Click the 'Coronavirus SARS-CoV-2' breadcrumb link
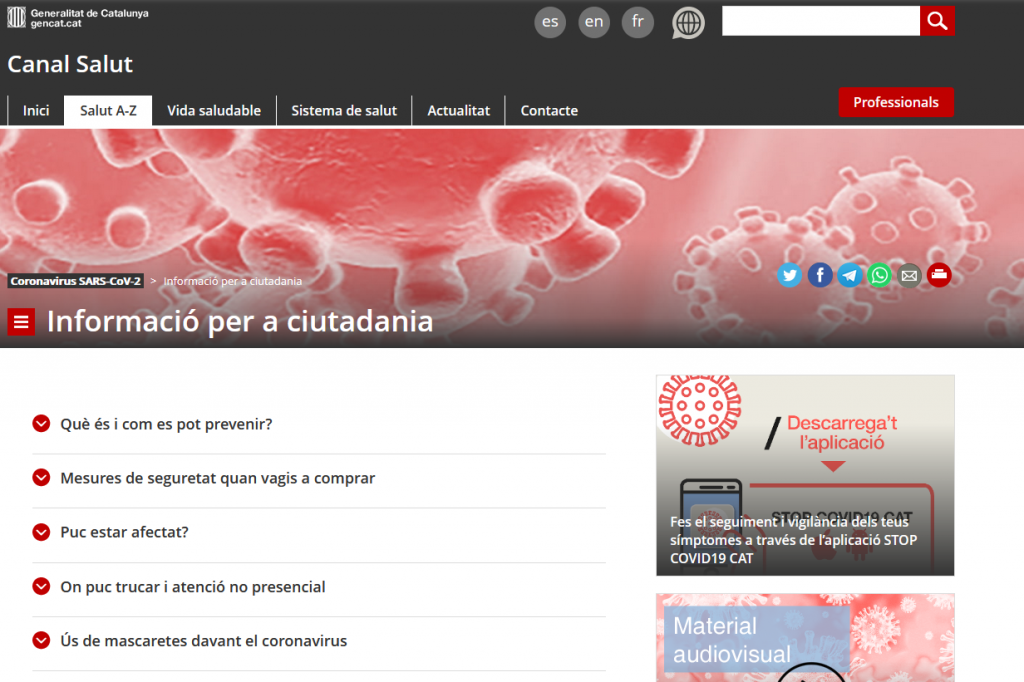1024x682 pixels. click(x=76, y=281)
